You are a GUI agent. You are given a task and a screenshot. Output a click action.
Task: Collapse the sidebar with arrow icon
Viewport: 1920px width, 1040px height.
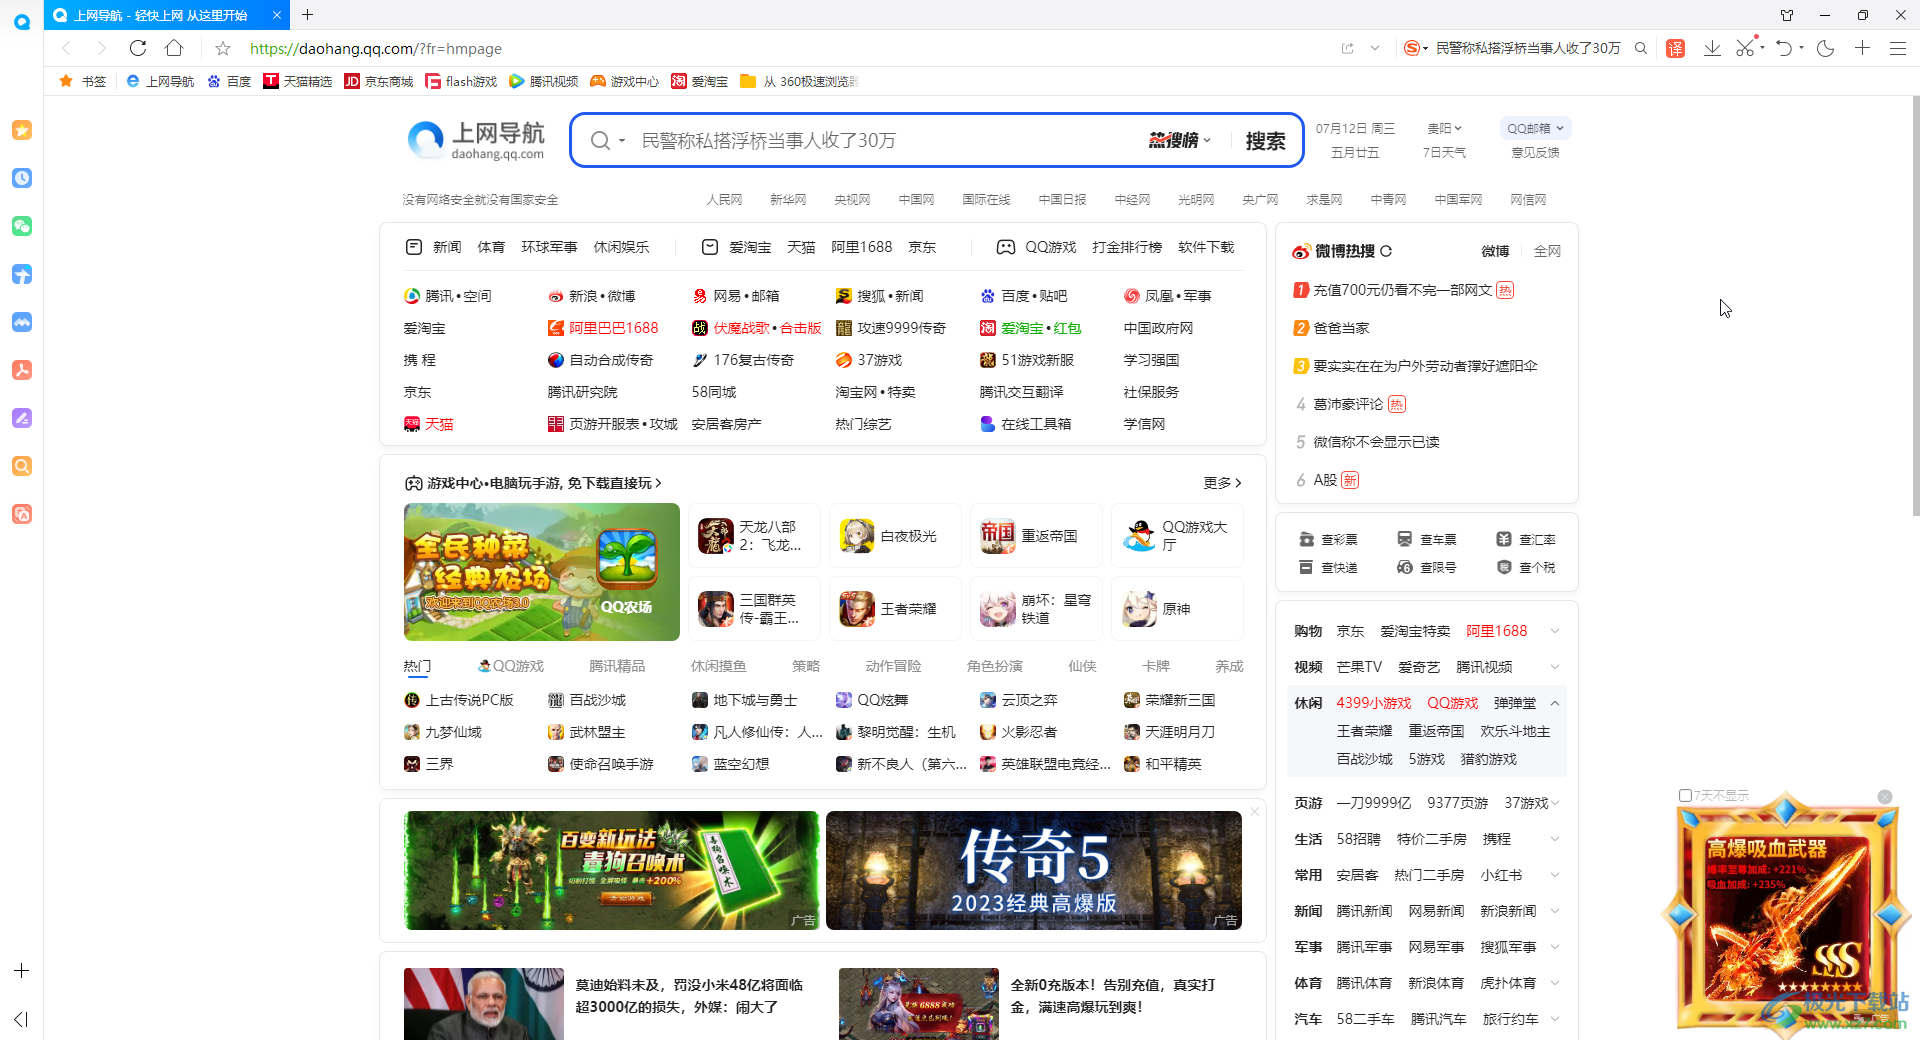pos(21,1019)
